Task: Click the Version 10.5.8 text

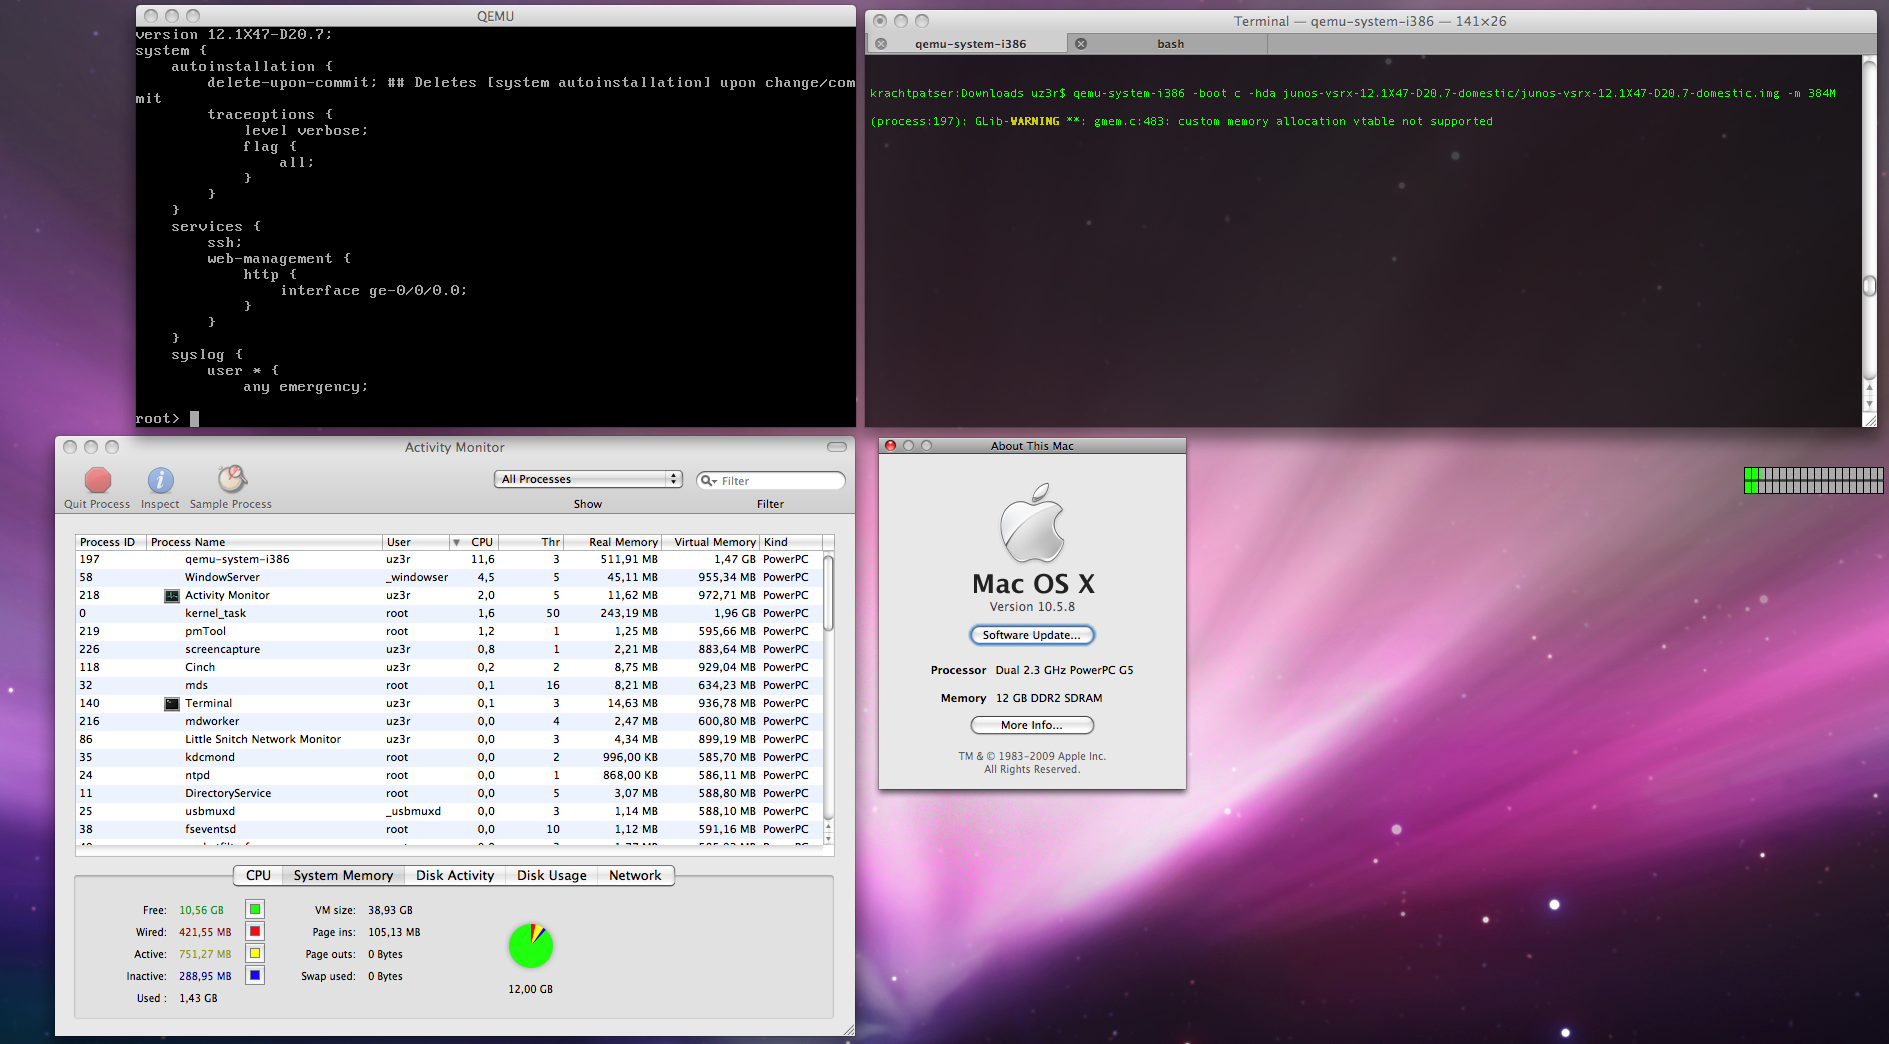Action: 1032,607
